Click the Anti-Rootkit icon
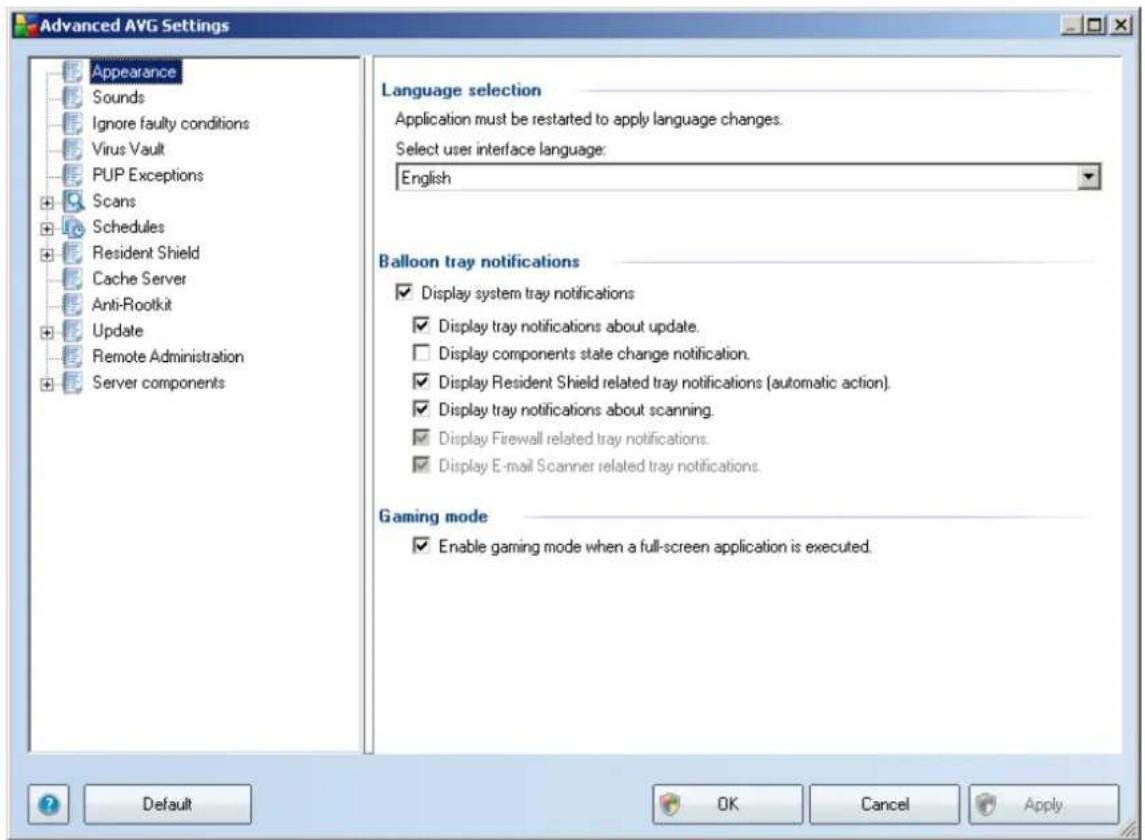The width and height of the screenshot is (1145, 840). (x=72, y=305)
